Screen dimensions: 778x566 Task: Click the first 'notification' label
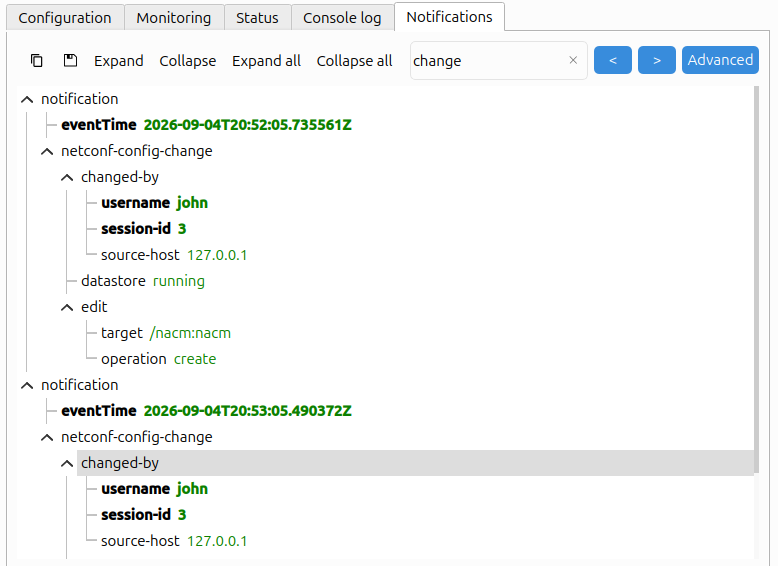[x=80, y=99]
